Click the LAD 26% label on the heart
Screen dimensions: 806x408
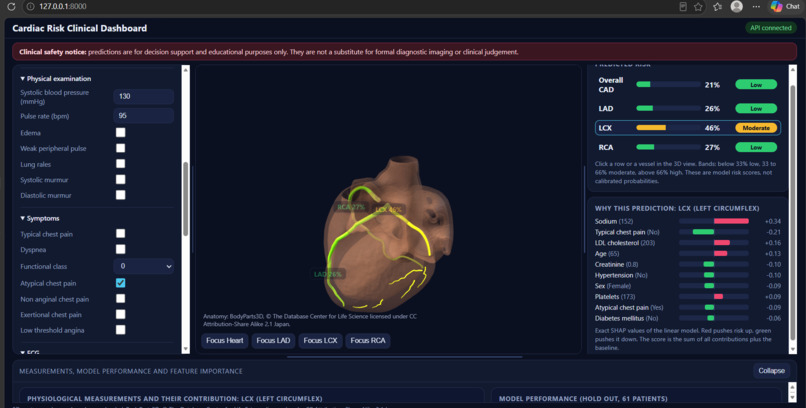[328, 274]
